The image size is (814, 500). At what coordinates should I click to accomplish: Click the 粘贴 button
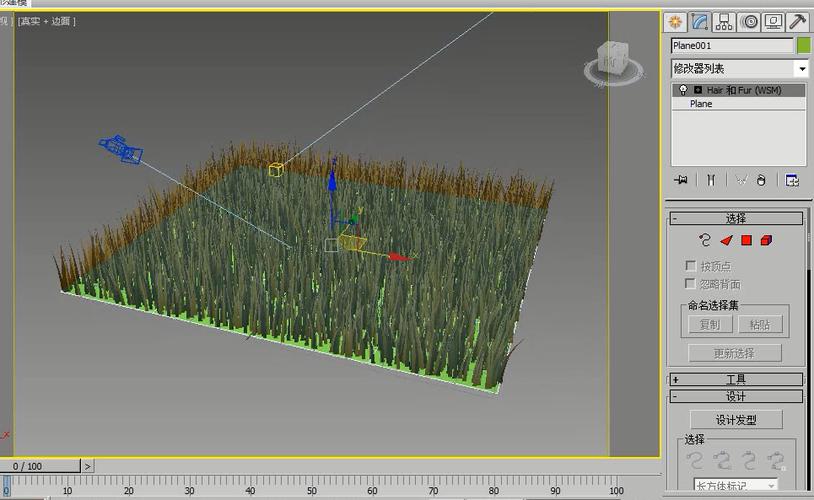point(759,325)
